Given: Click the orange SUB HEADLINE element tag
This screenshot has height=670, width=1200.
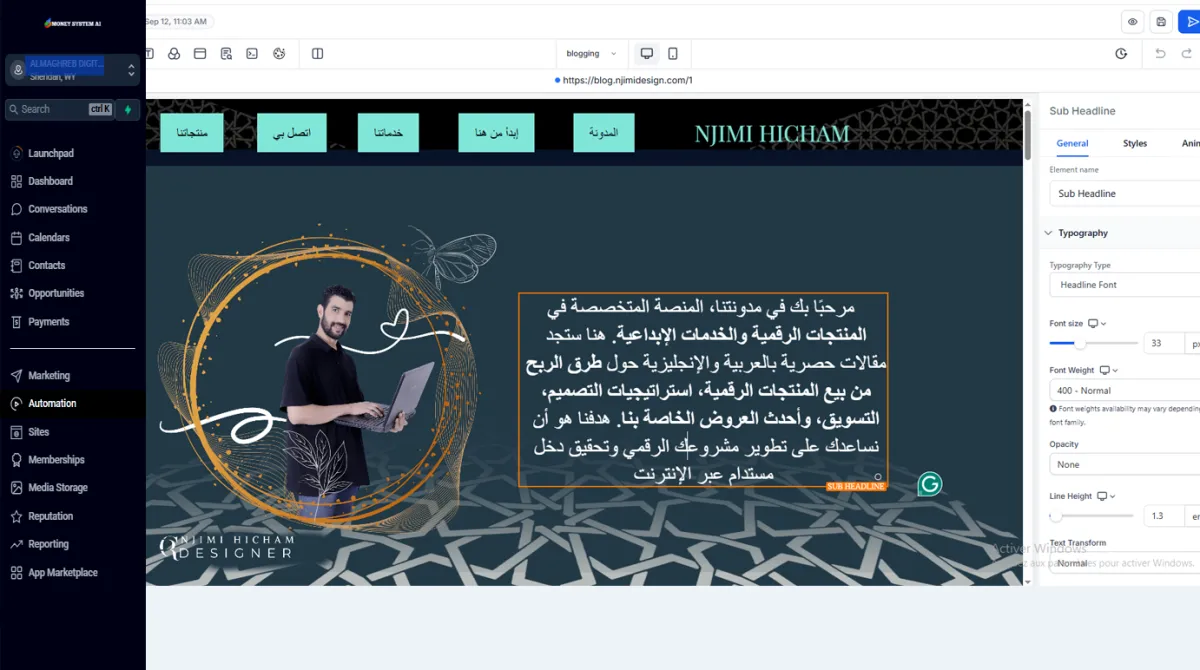Looking at the screenshot, I should [x=857, y=486].
